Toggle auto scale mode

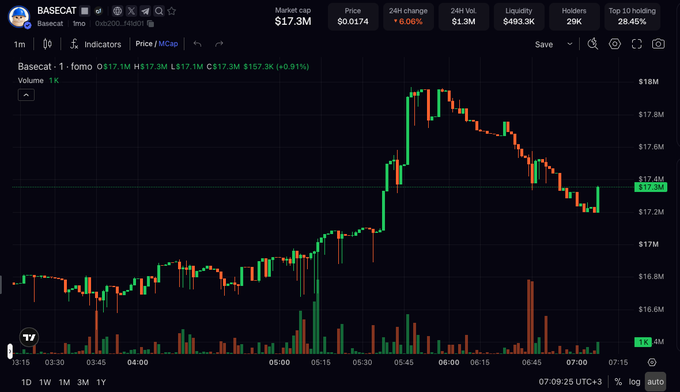[655, 382]
